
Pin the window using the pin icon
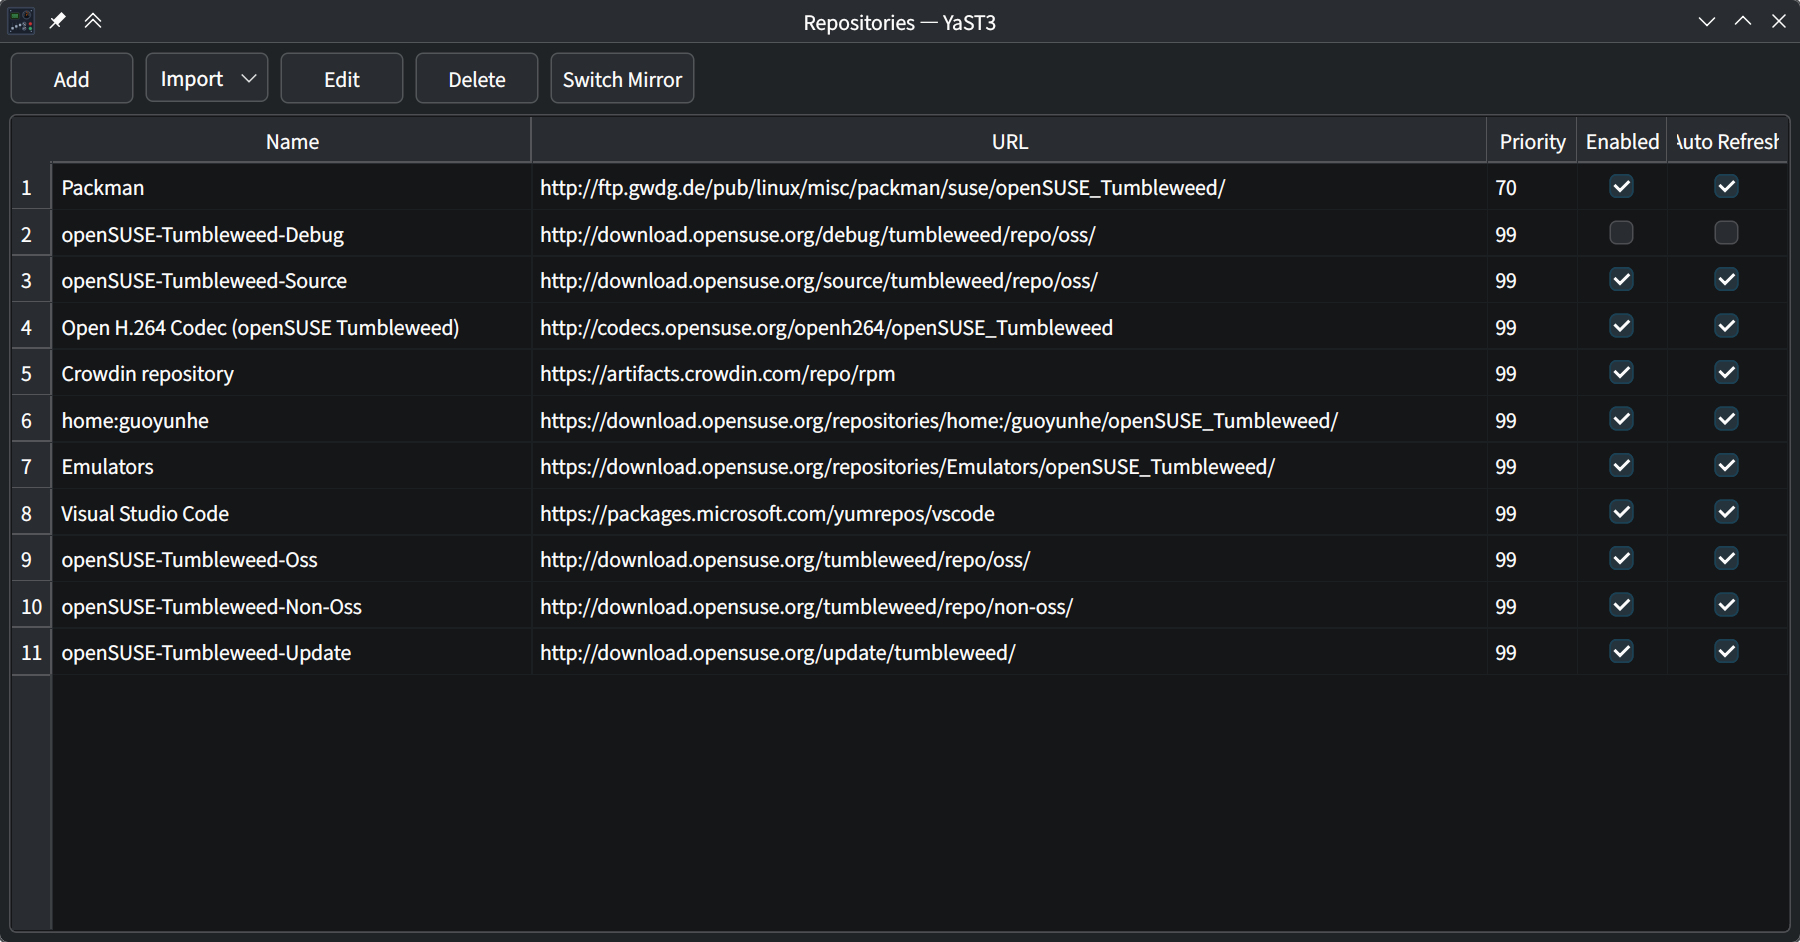pos(58,21)
